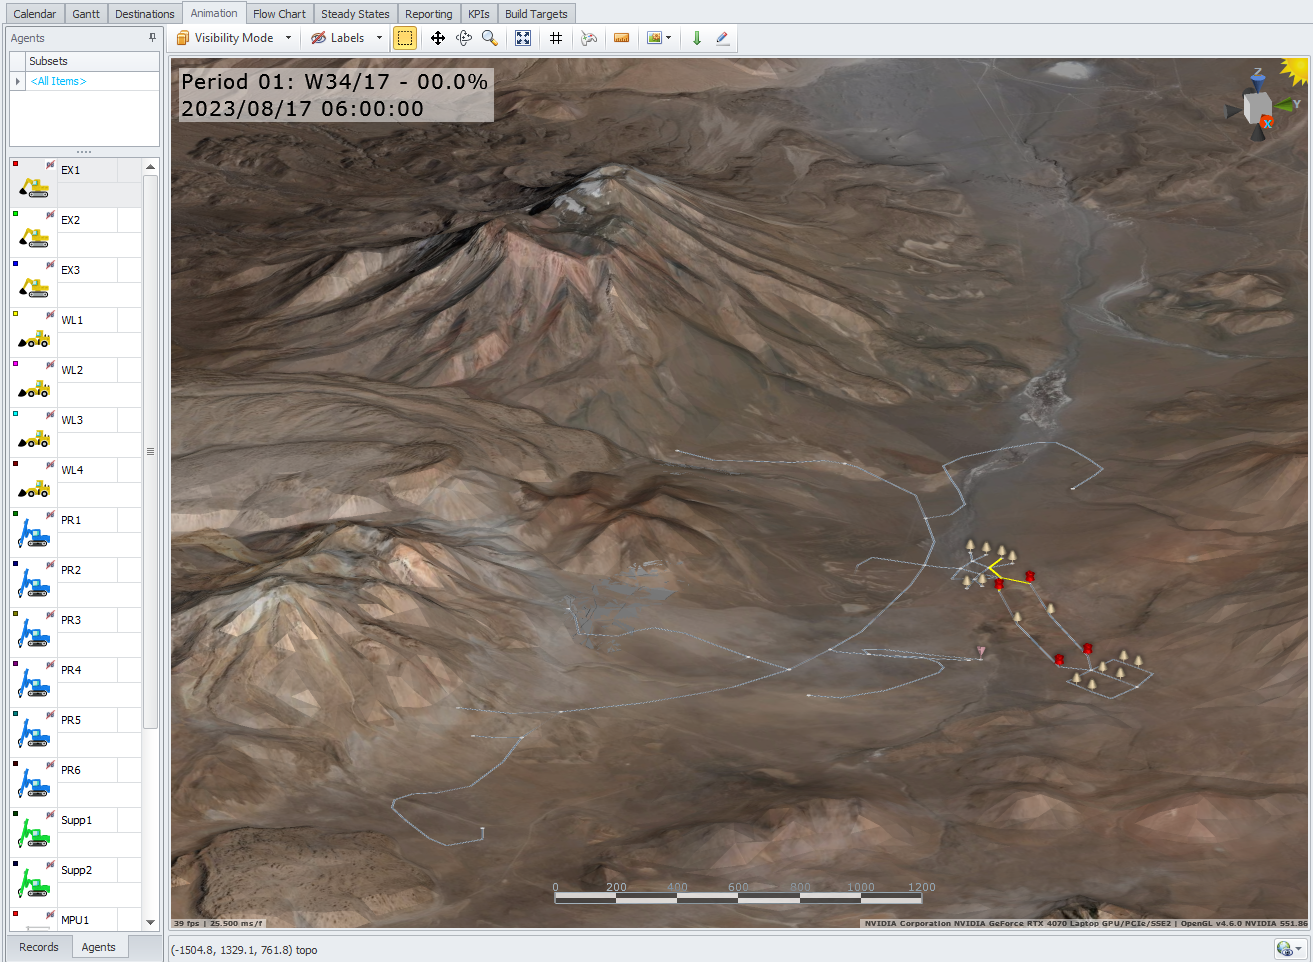Activate the rectangle selection tool
This screenshot has height=962, width=1313.
click(405, 38)
